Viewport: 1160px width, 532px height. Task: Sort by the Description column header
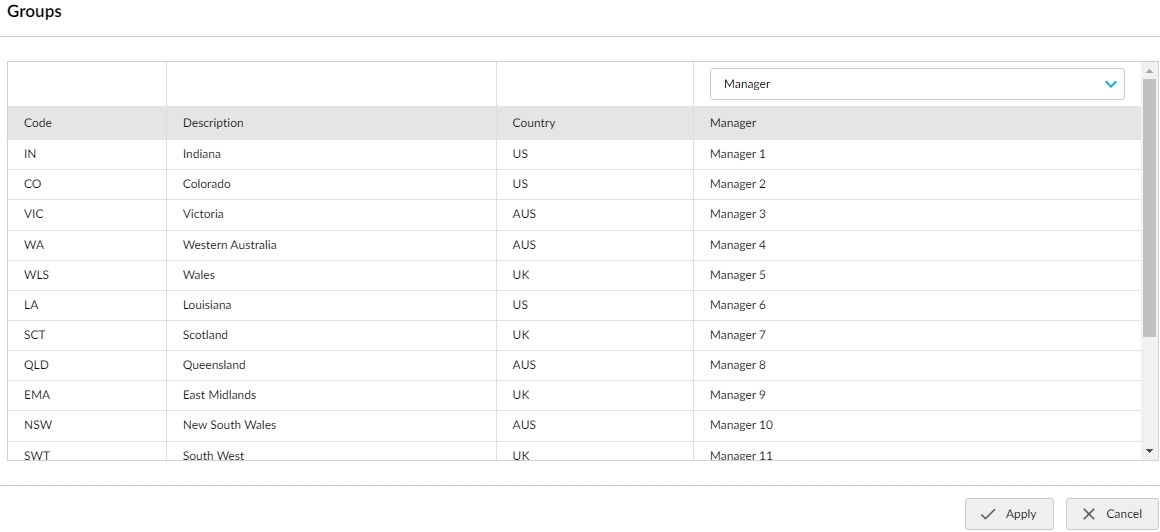[x=213, y=123]
